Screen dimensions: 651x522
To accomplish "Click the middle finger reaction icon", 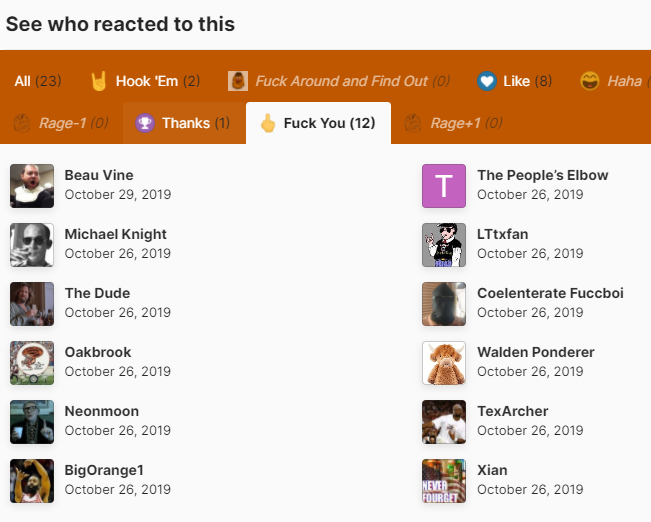I will [267, 123].
